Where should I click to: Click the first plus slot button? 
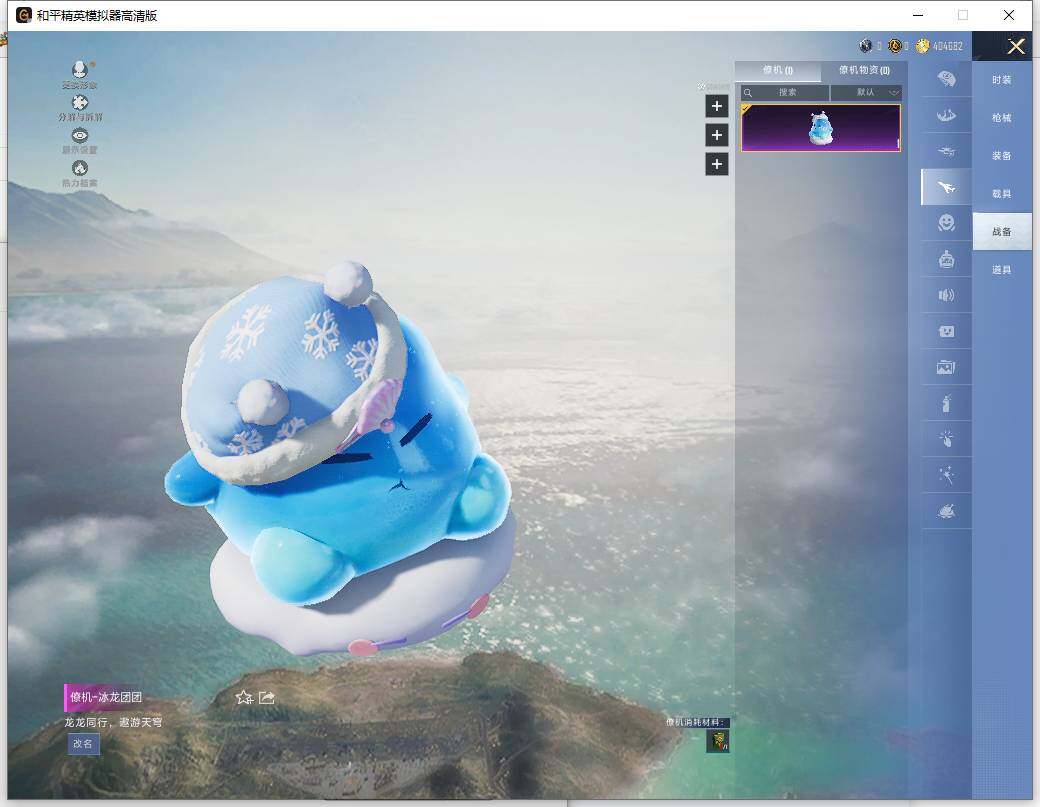click(716, 106)
